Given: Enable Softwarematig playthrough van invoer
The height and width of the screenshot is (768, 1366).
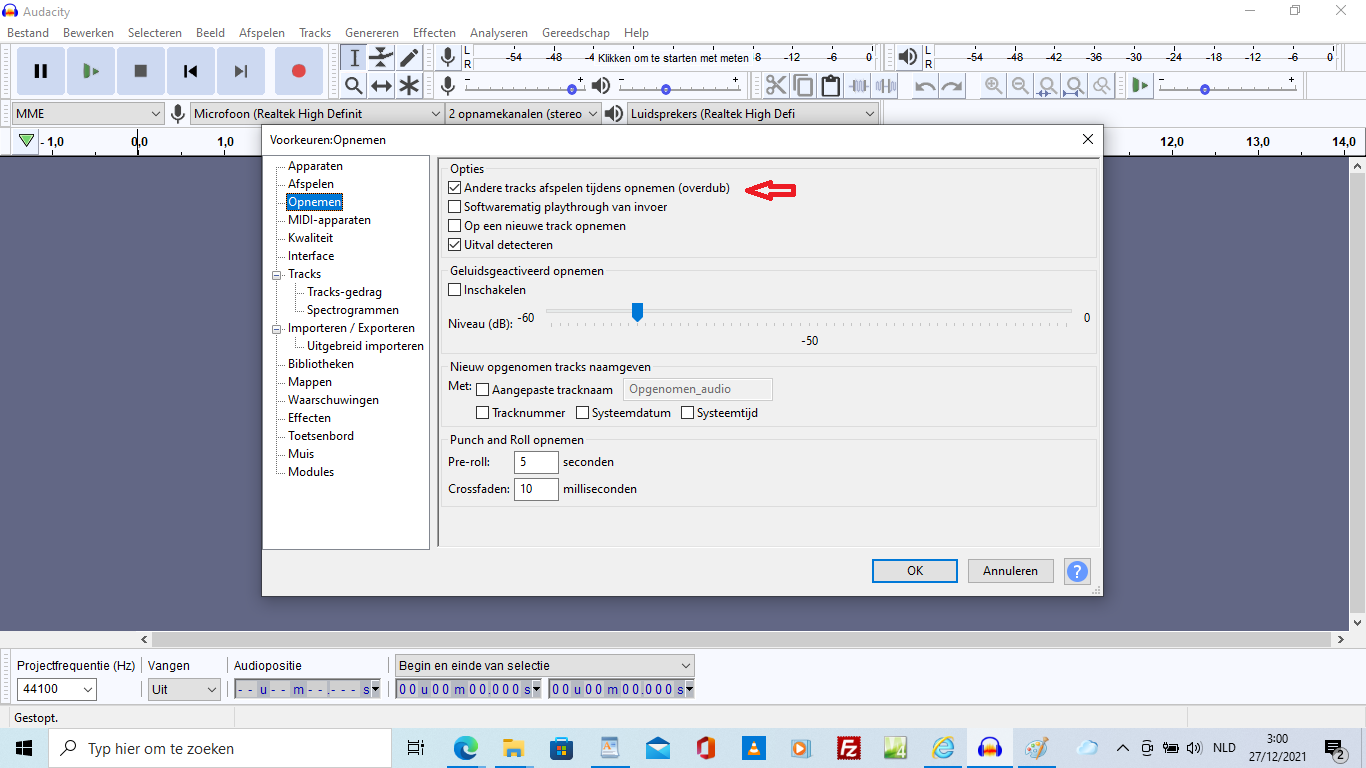Looking at the screenshot, I should 455,207.
